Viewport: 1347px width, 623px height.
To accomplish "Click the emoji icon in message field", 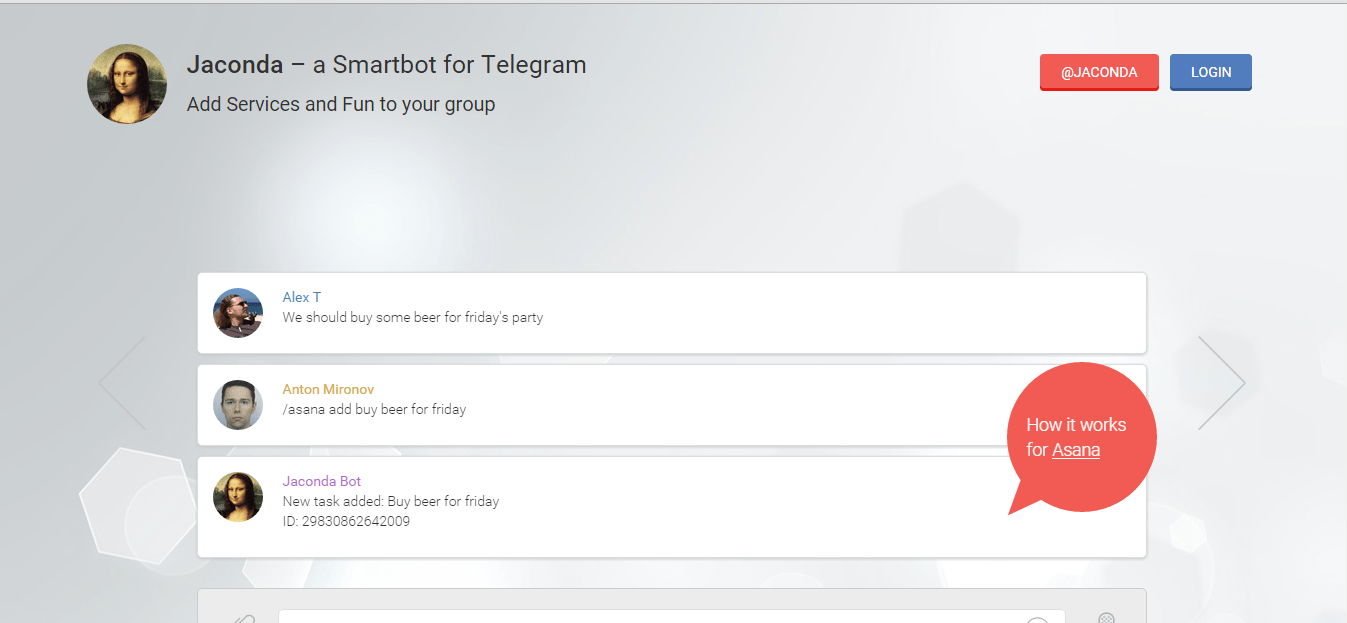I will click(1037, 620).
